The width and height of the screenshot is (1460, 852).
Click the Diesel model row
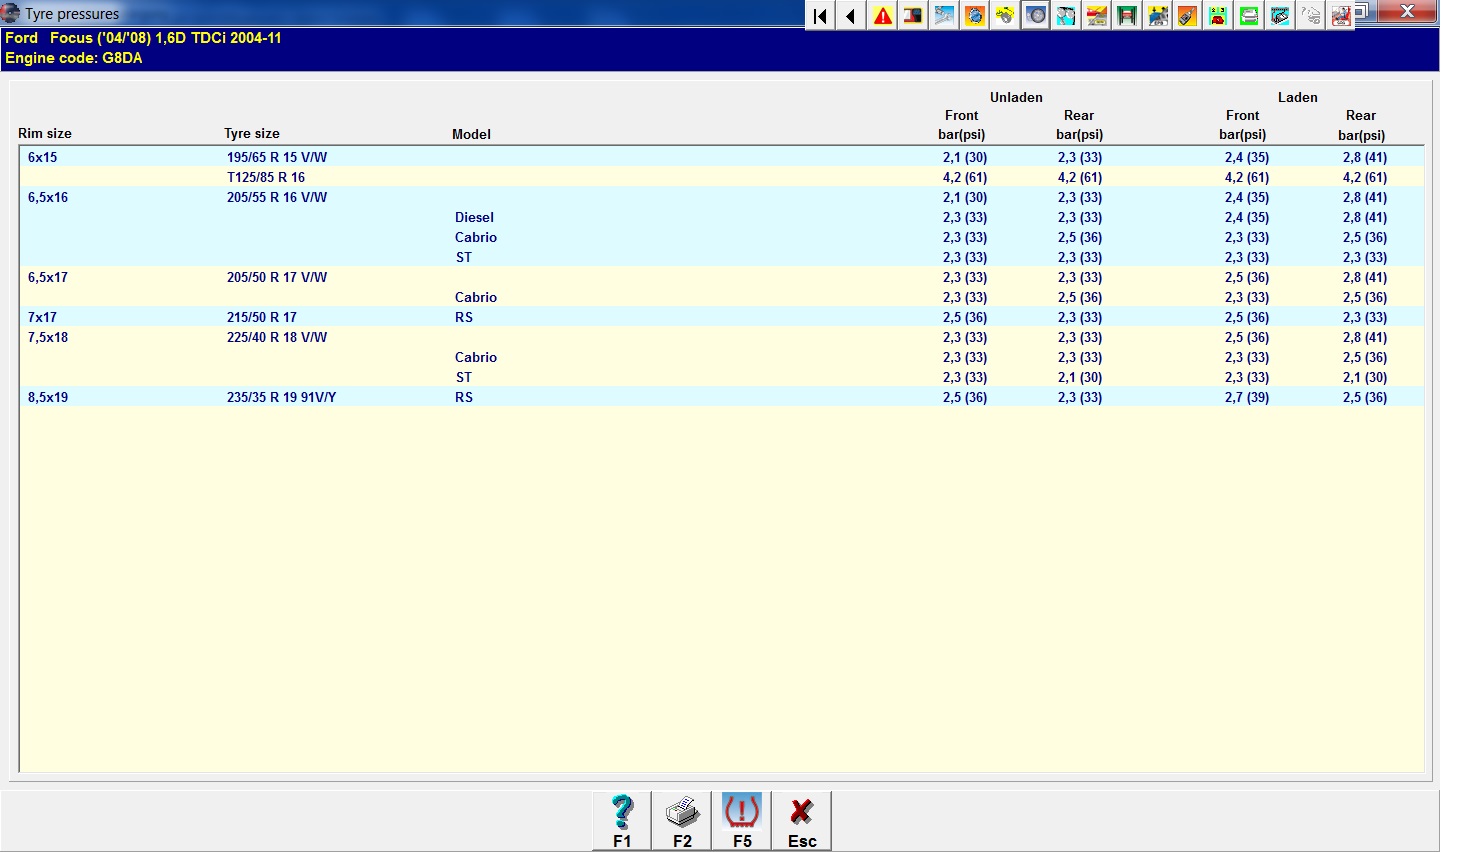click(x=474, y=217)
